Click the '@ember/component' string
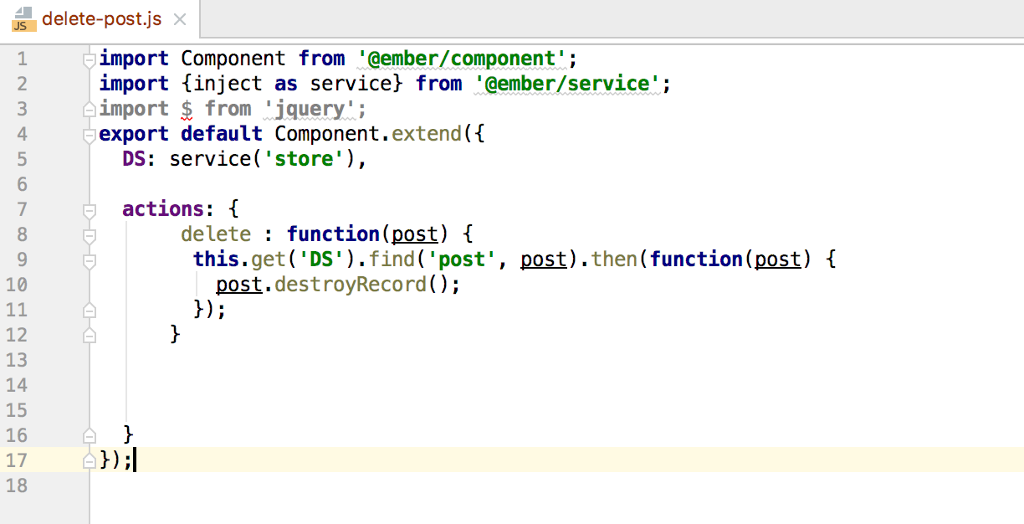Viewport: 1024px width, 524px height. (x=462, y=59)
